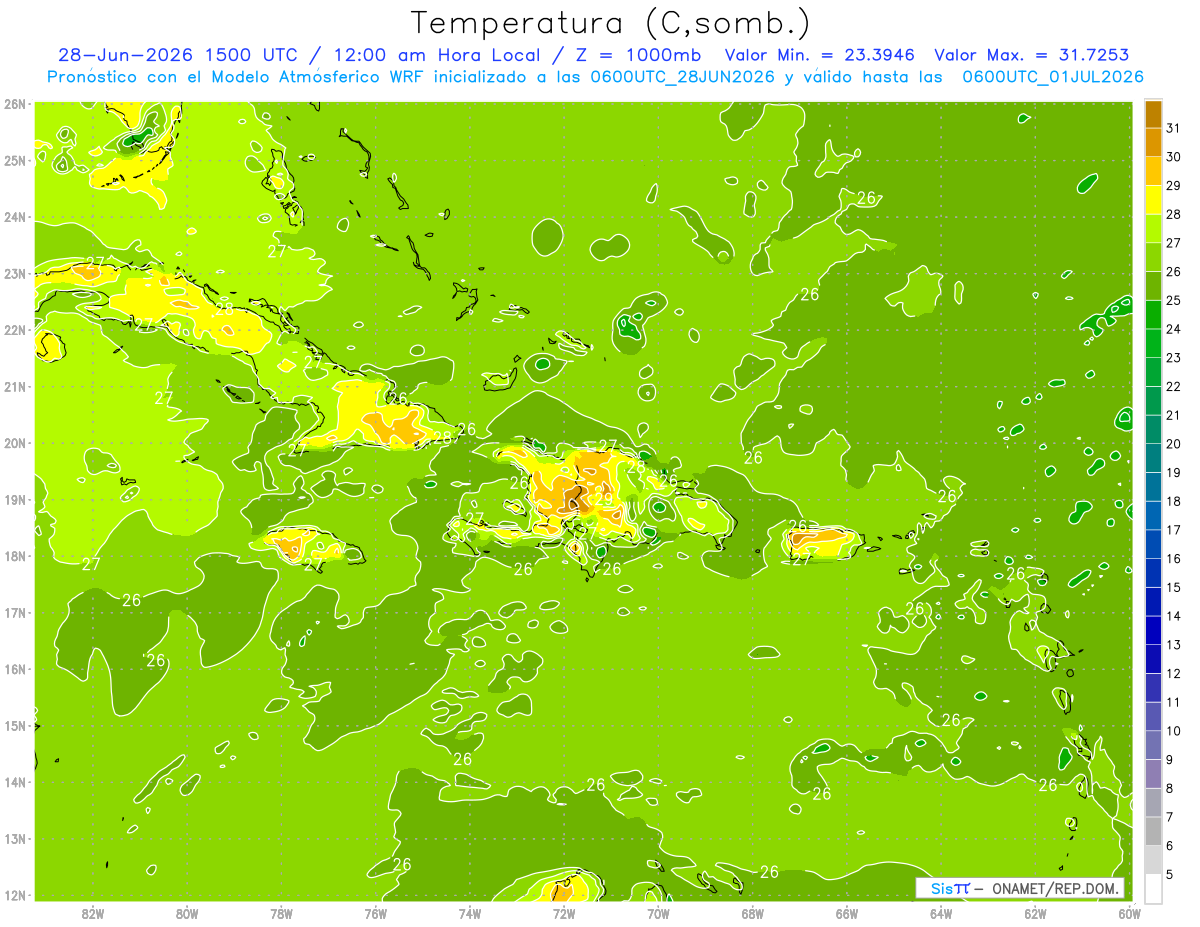Select 'Valor Max. = 31.7253' in the header

[1034, 55]
